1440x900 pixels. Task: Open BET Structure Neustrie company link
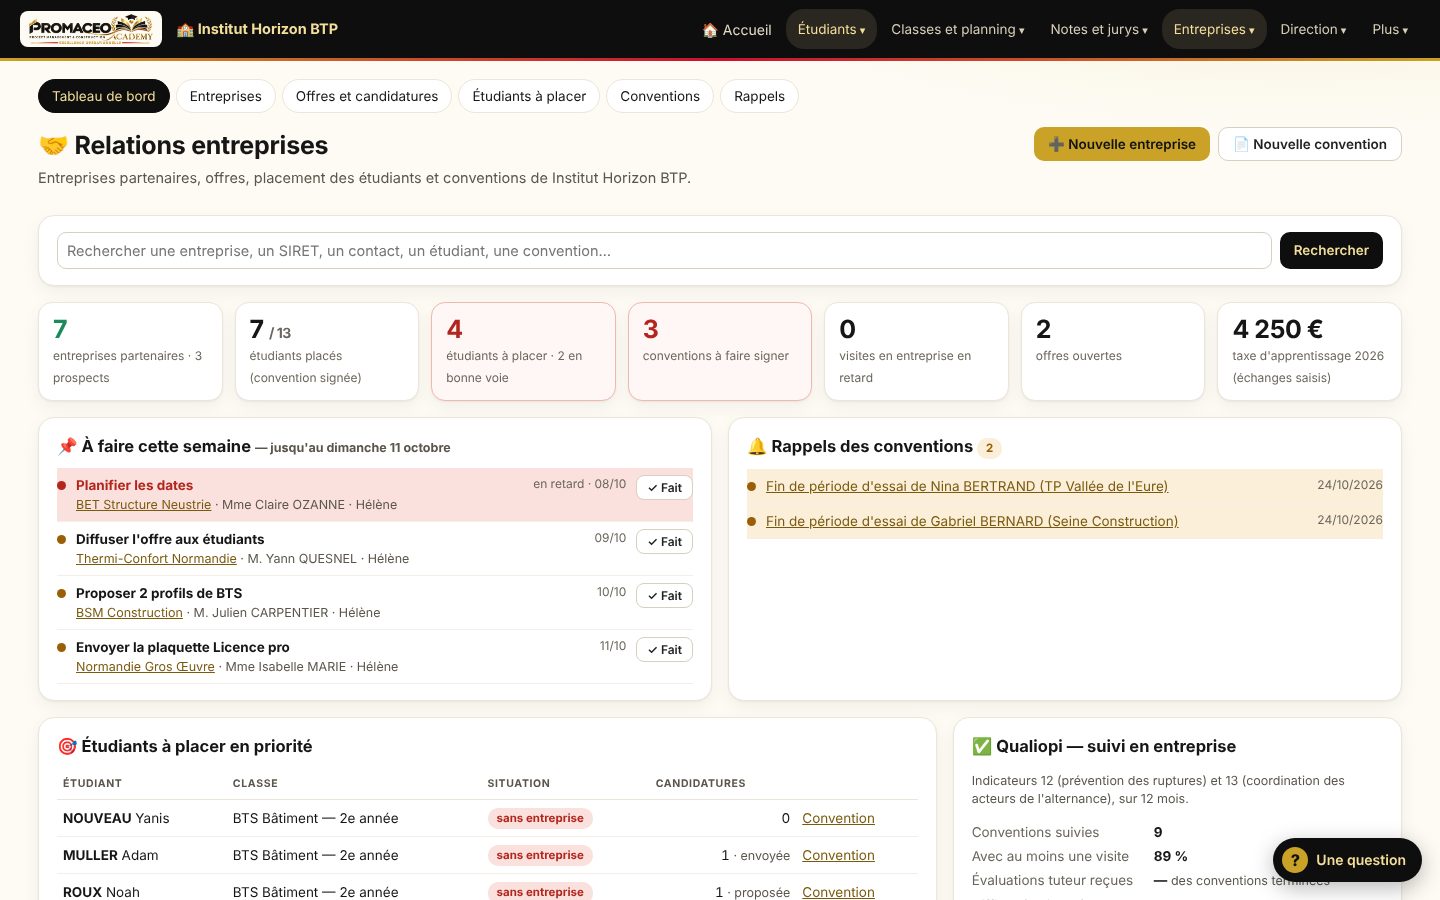[x=144, y=505]
